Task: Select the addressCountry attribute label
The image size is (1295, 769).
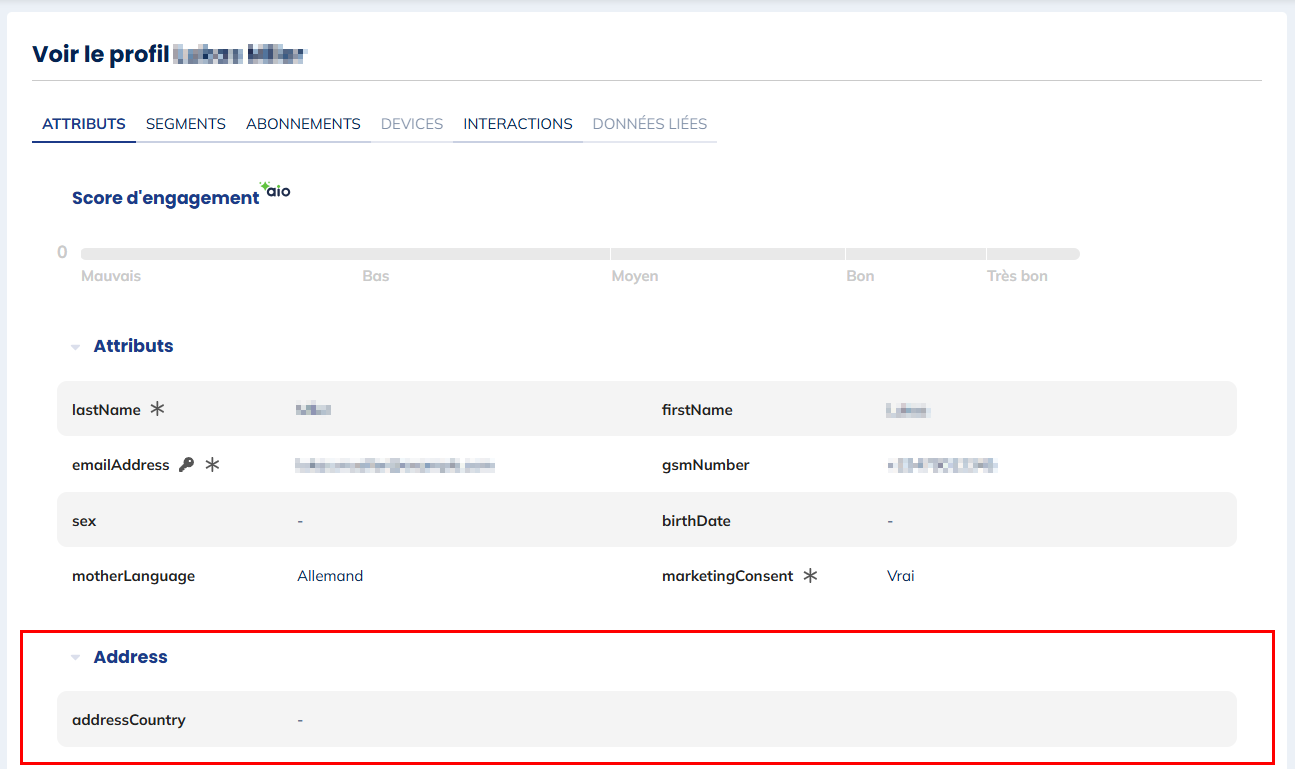Action: point(129,720)
